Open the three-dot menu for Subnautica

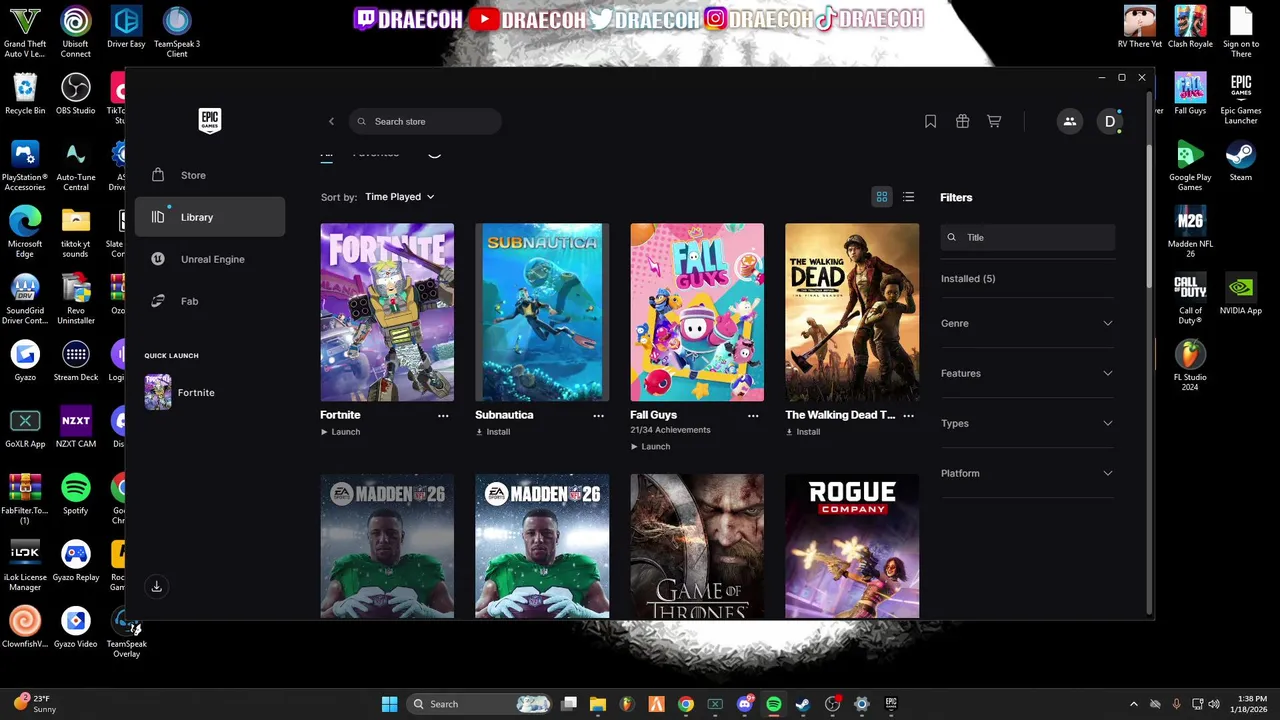click(x=598, y=415)
